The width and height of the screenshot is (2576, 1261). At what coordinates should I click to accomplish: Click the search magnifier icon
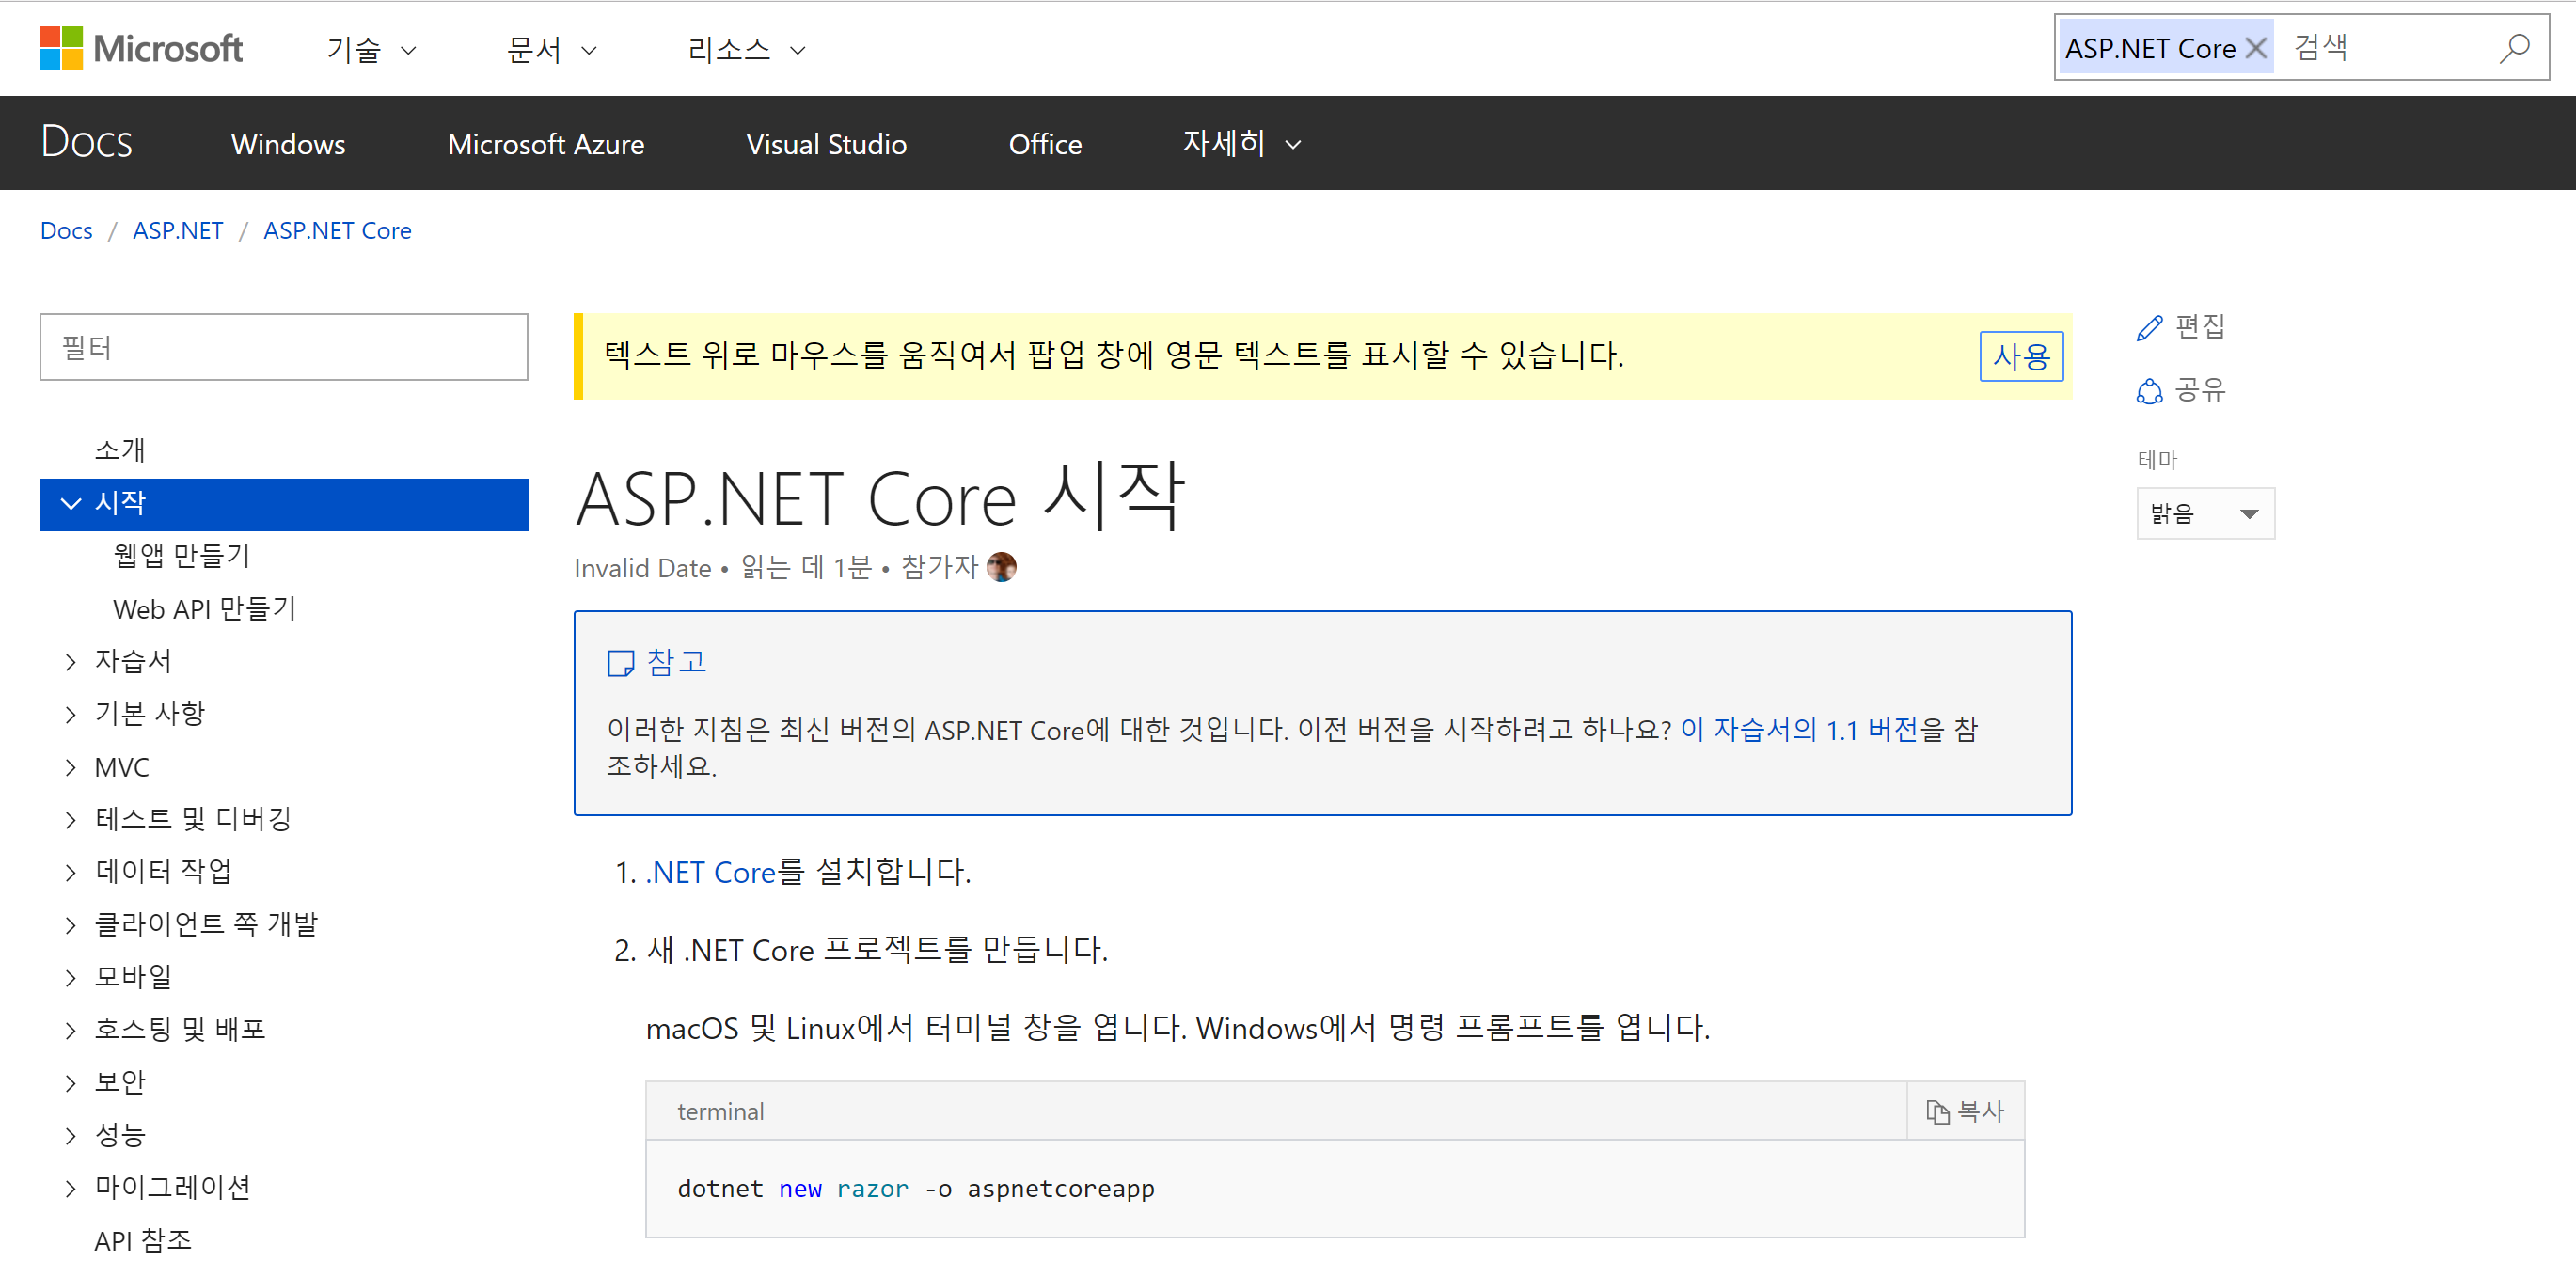[x=2515, y=47]
